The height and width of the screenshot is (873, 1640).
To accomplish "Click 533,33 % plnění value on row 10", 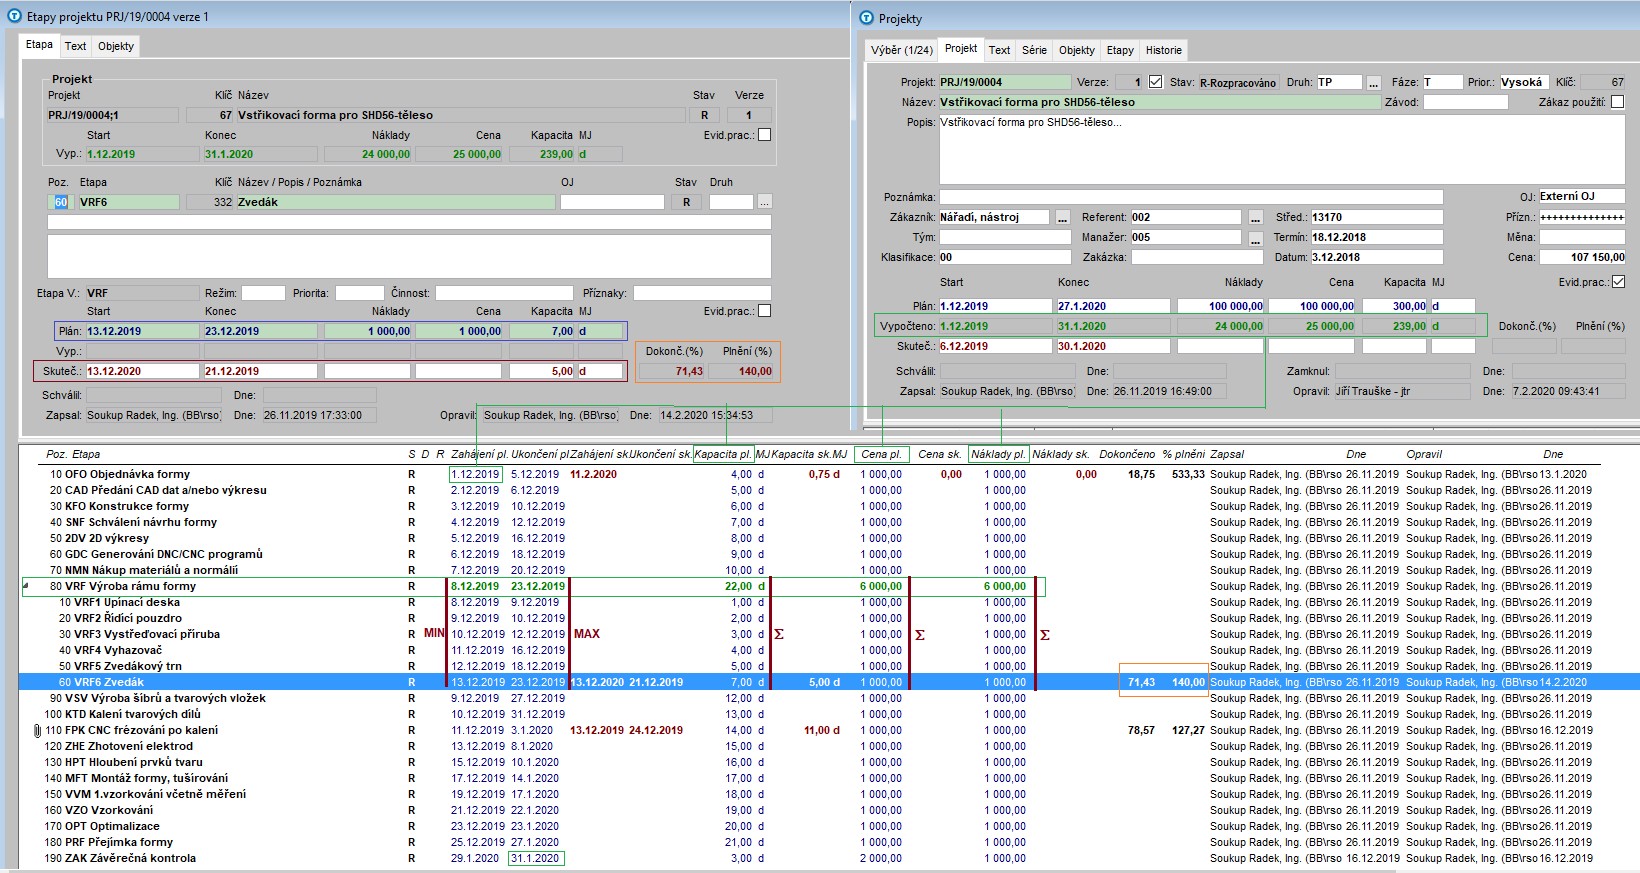I will 1188,474.
